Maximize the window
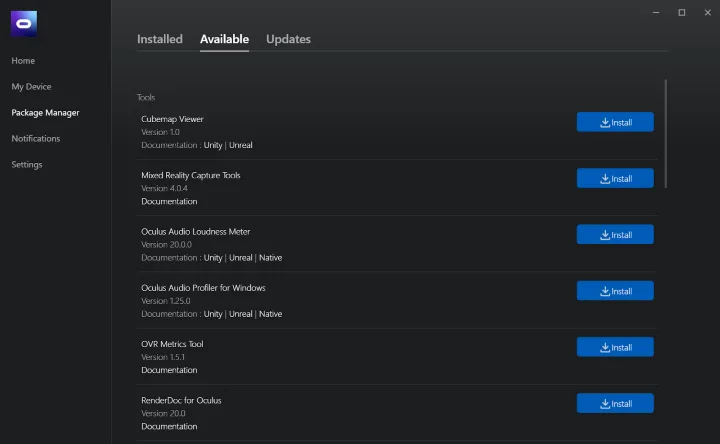 pyautogui.click(x=682, y=12)
